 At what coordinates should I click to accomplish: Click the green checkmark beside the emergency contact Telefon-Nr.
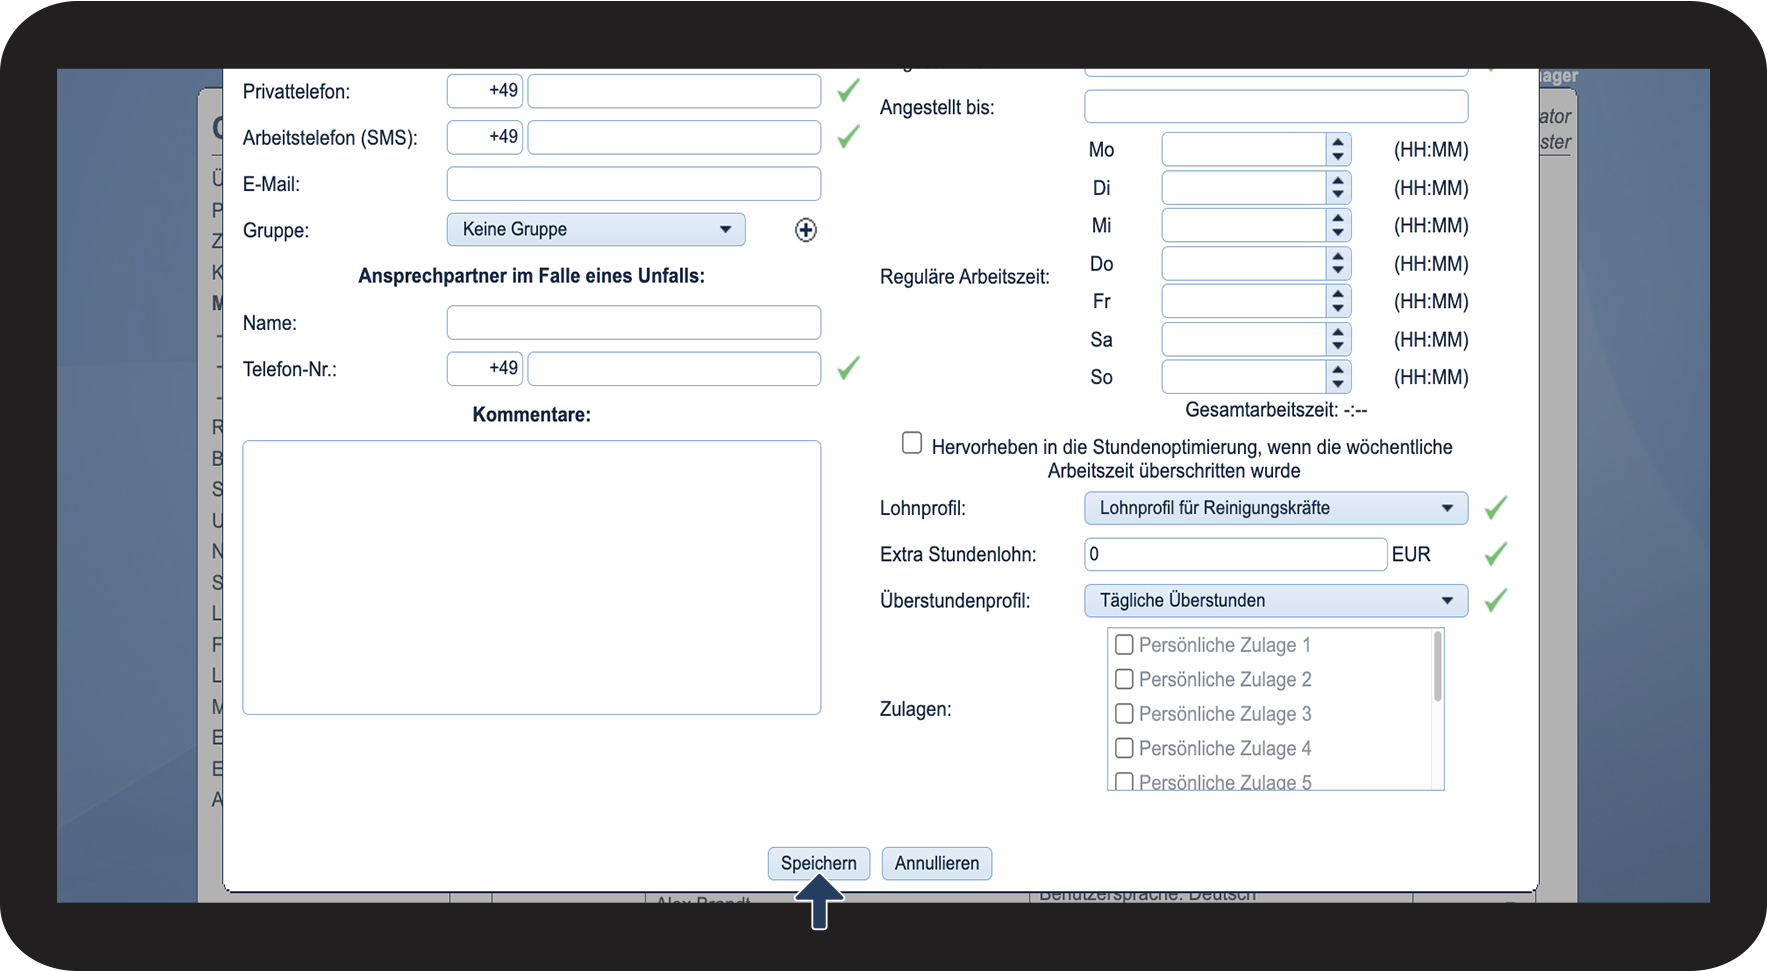(x=849, y=368)
